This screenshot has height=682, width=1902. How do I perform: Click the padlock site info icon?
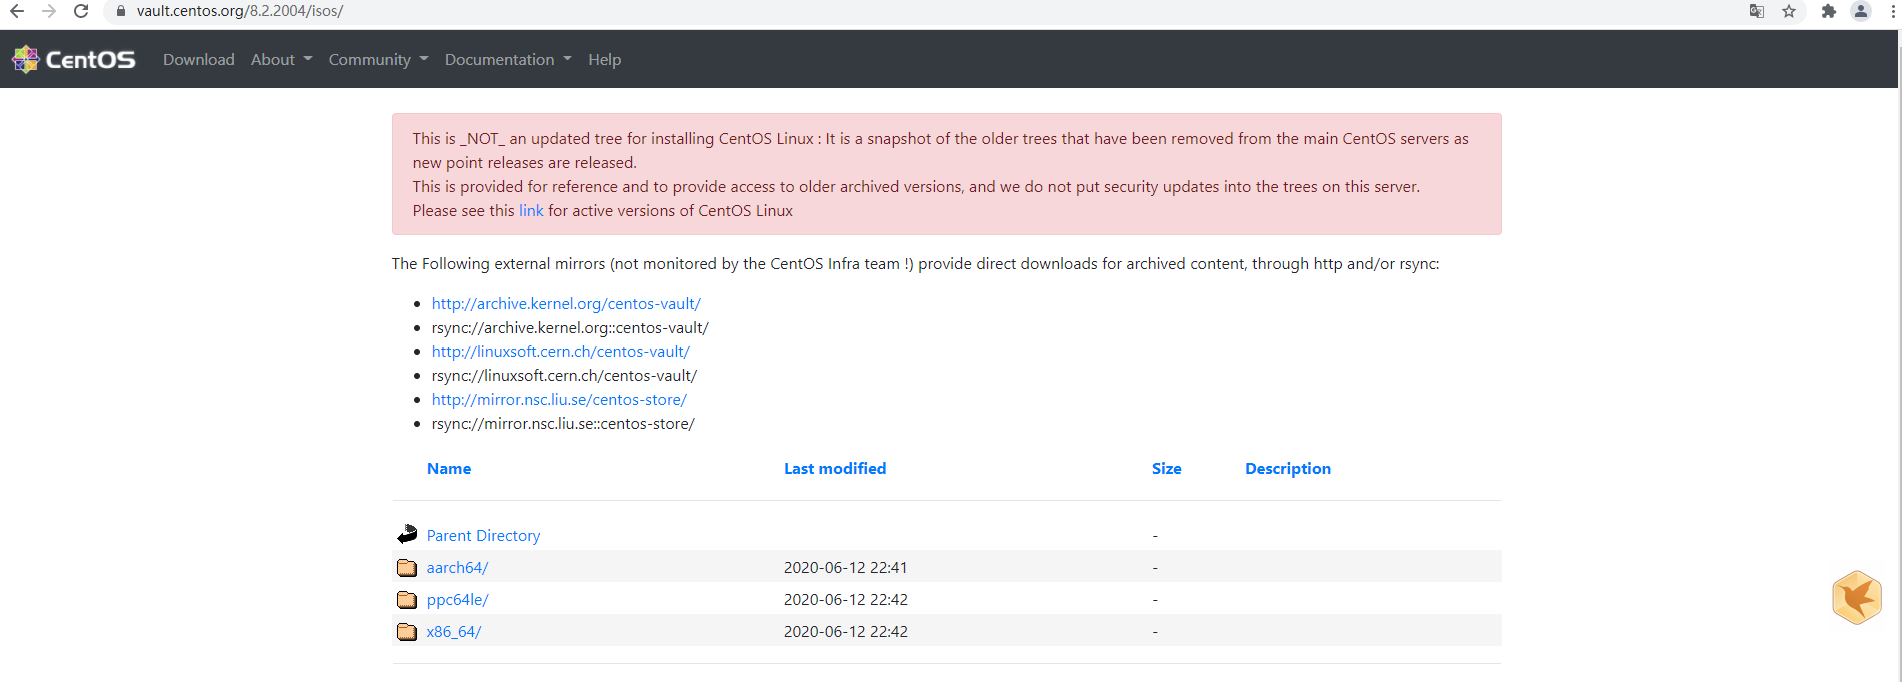(121, 11)
